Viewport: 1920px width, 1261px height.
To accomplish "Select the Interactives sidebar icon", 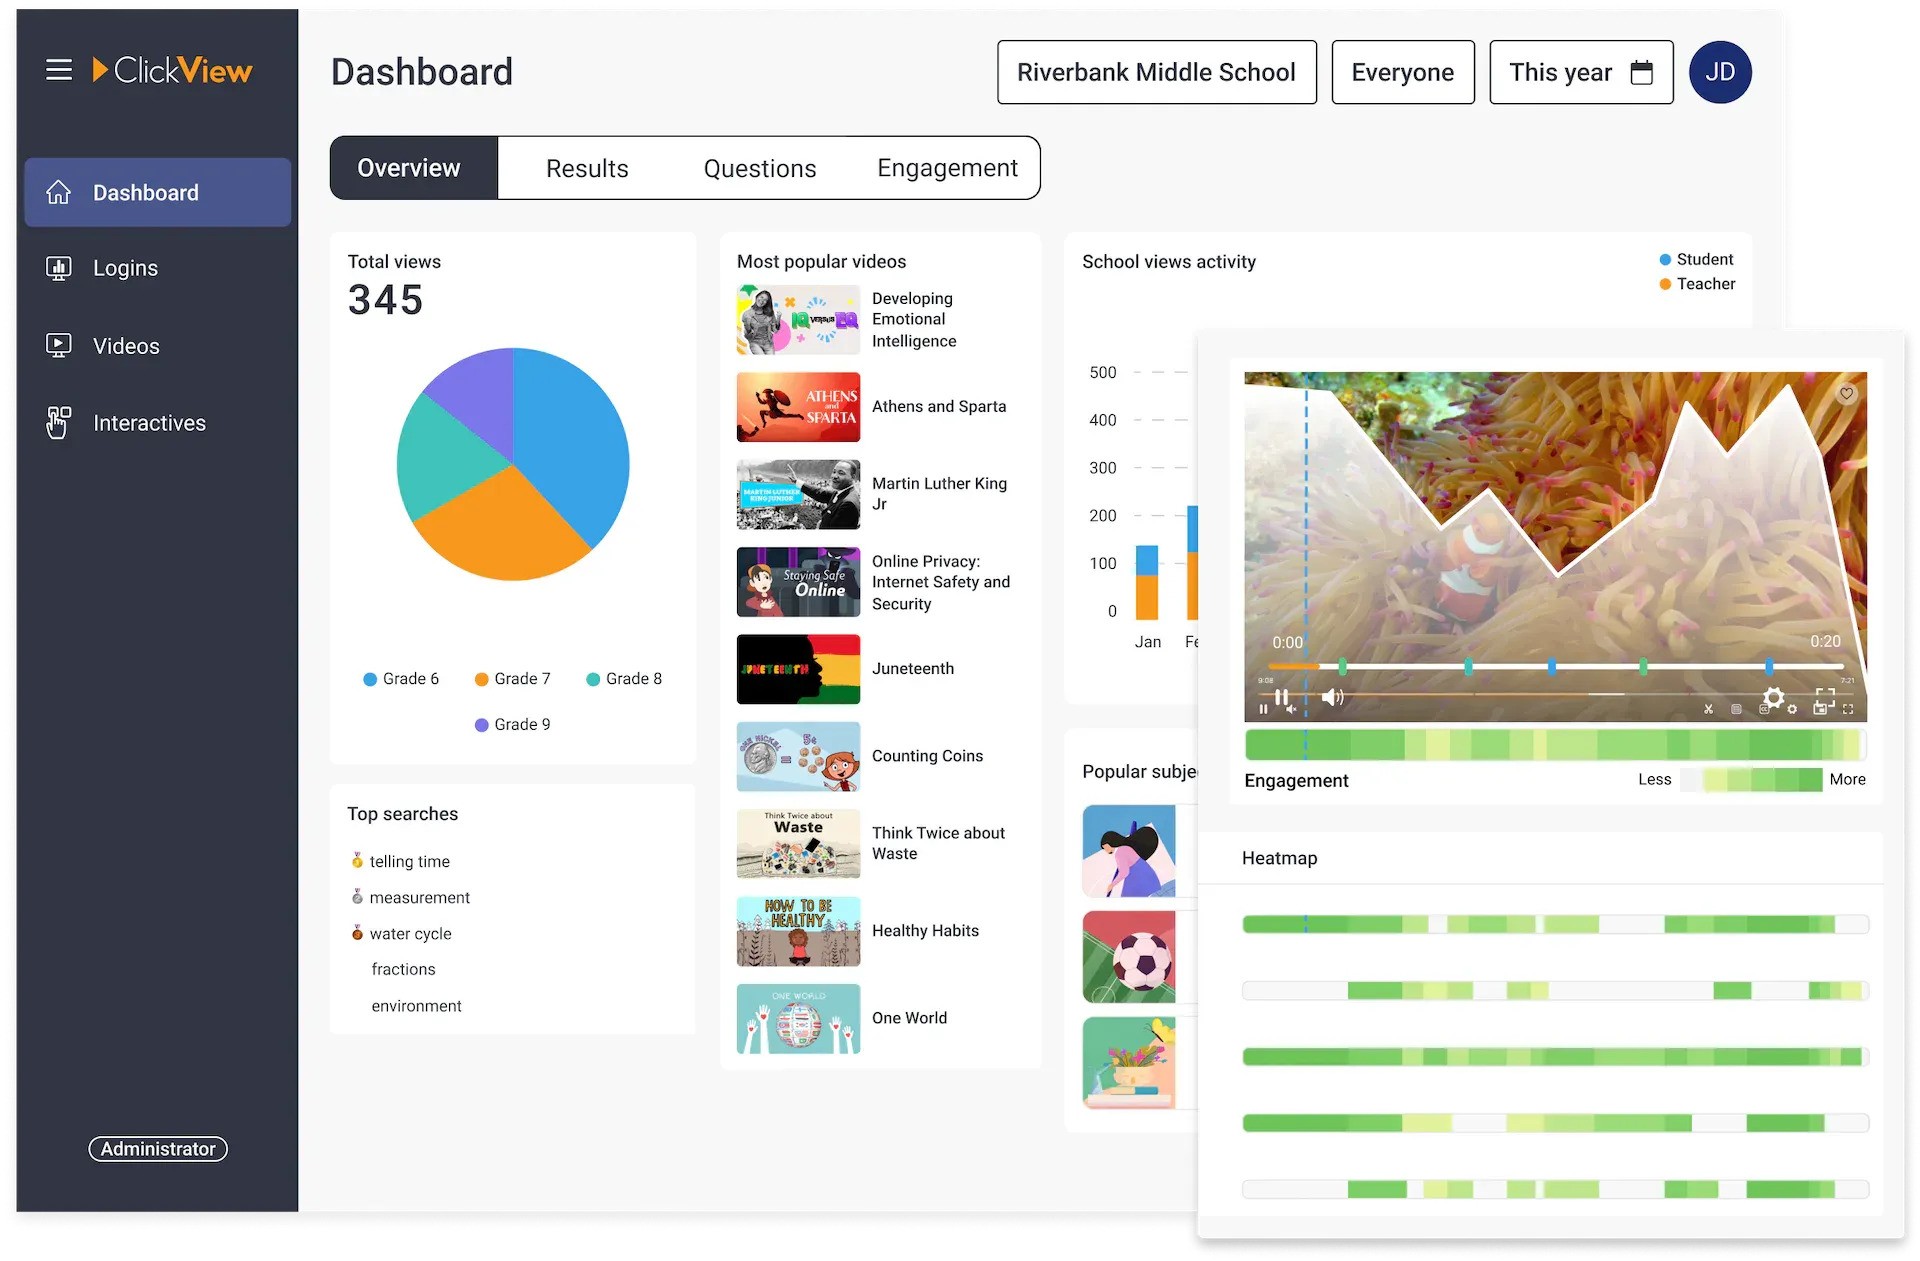I will point(58,422).
